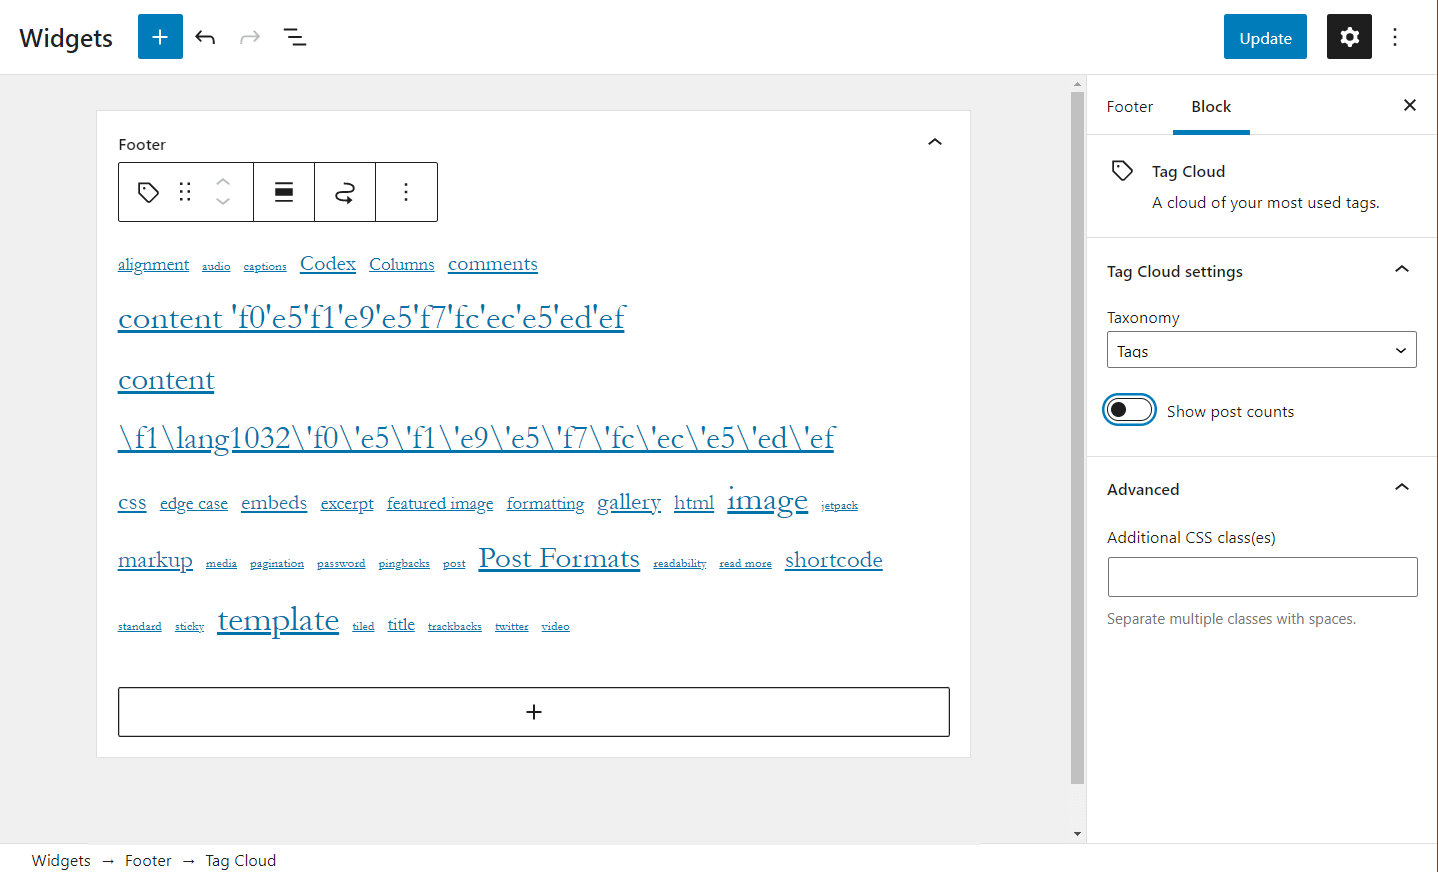This screenshot has width=1438, height=872.
Task: Open the Taxonomy dropdown
Action: tap(1261, 350)
